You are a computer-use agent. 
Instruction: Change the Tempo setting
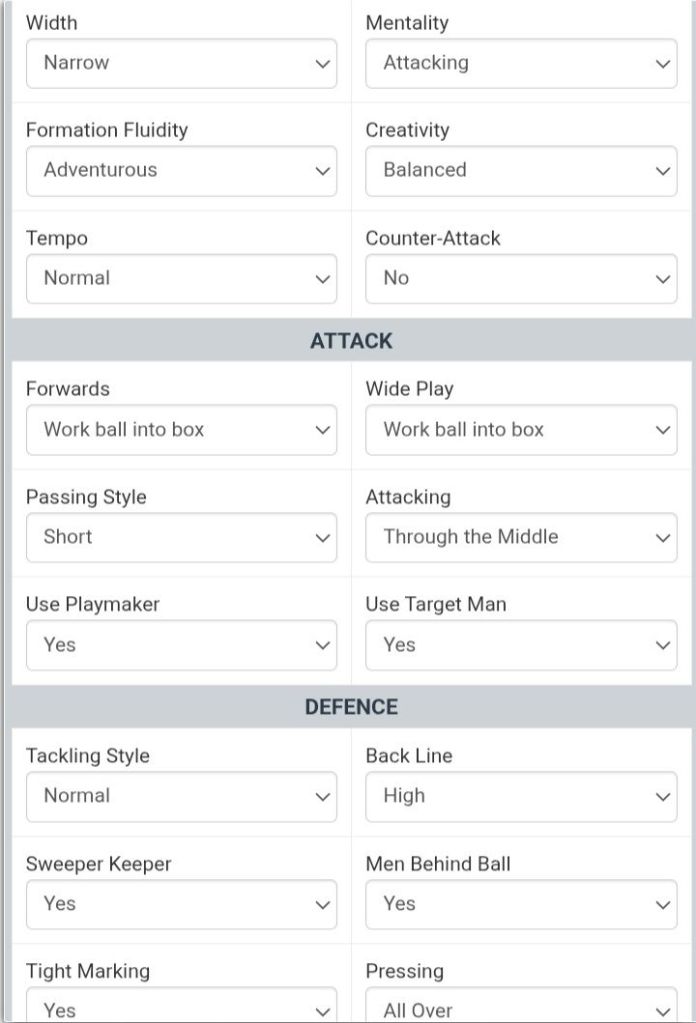[181, 278]
